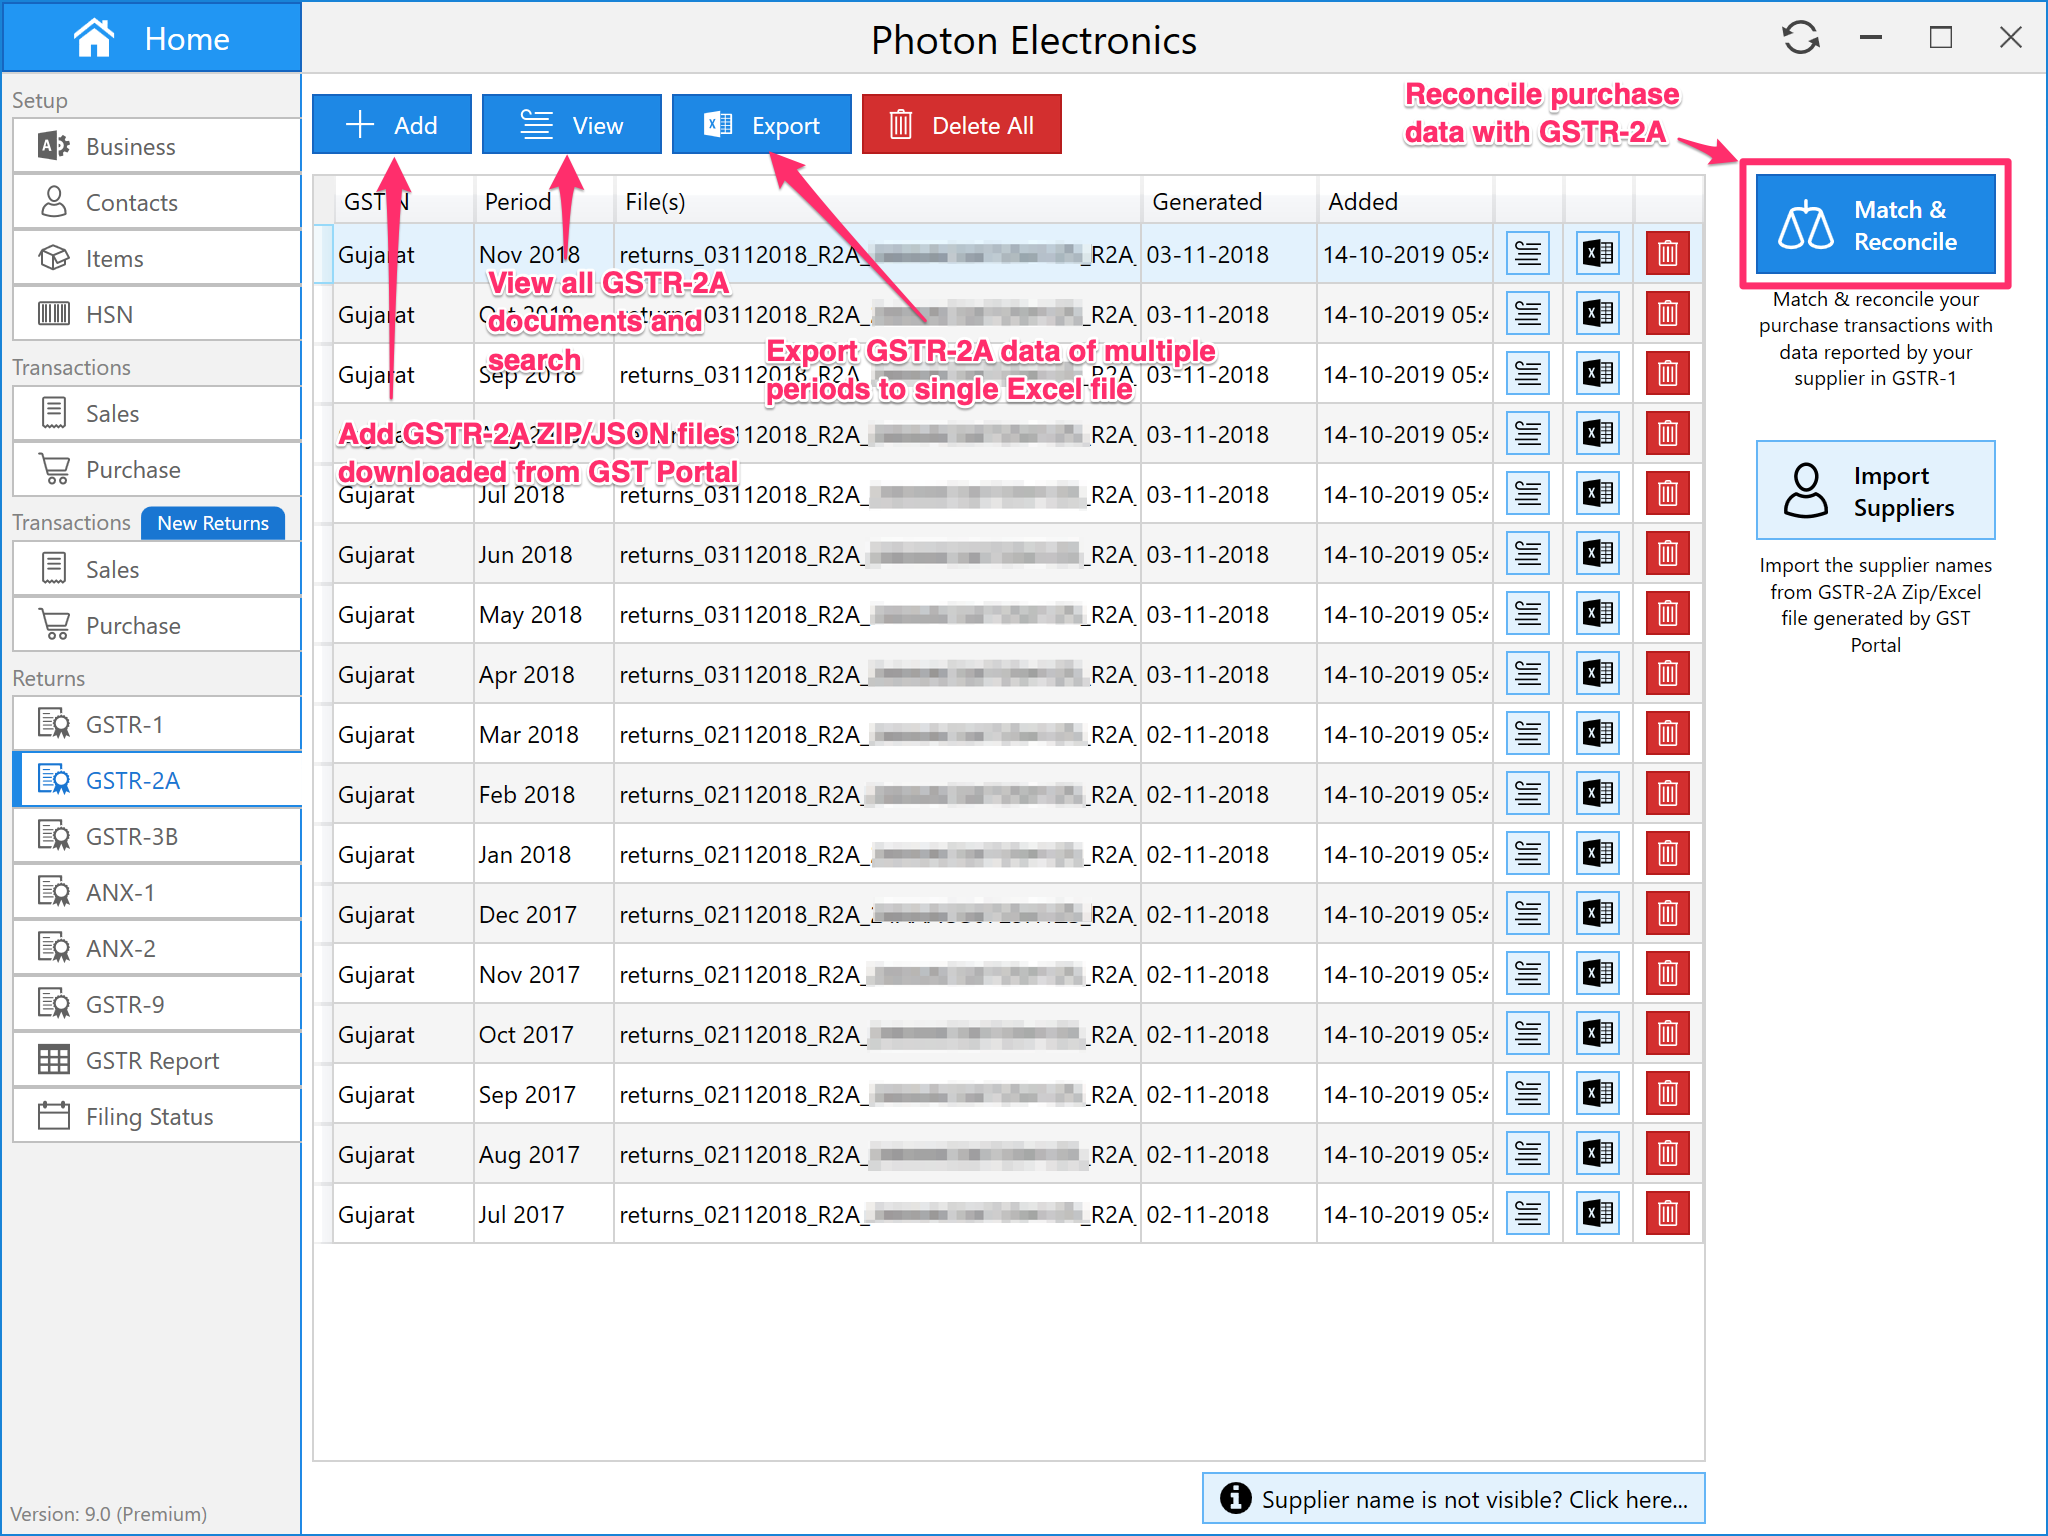Delete the Apr 2018 row with trash icon
Image resolution: width=2048 pixels, height=1536 pixels.
tap(1667, 674)
